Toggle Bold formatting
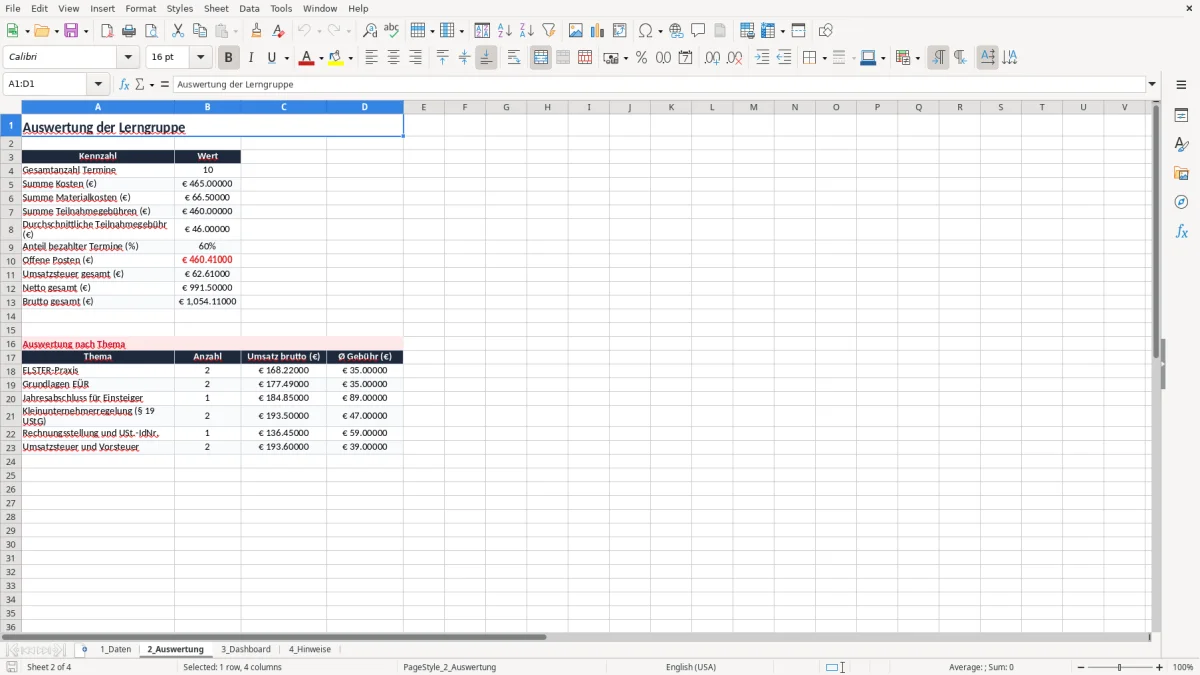This screenshot has width=1200, height=675. [x=229, y=58]
